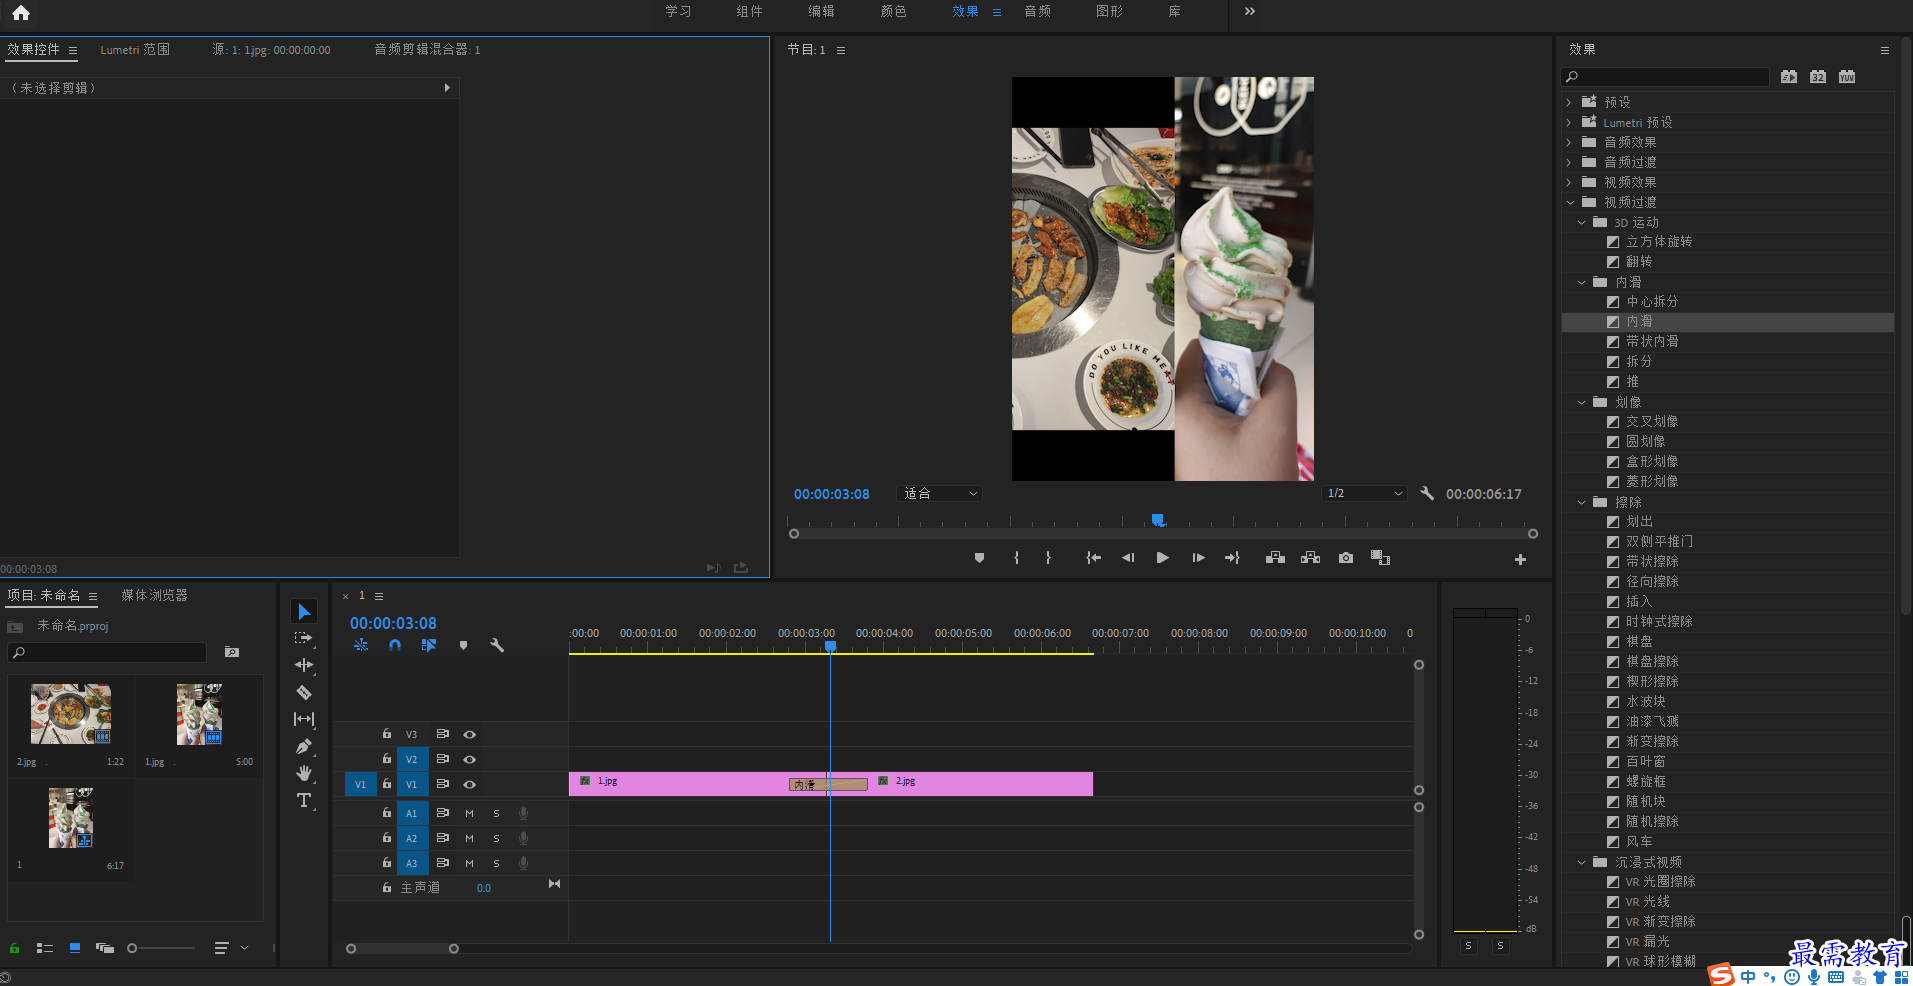Click the timeline horizontal zoom scrollbar
Screen dimensions: 1913x986
(x=402, y=949)
